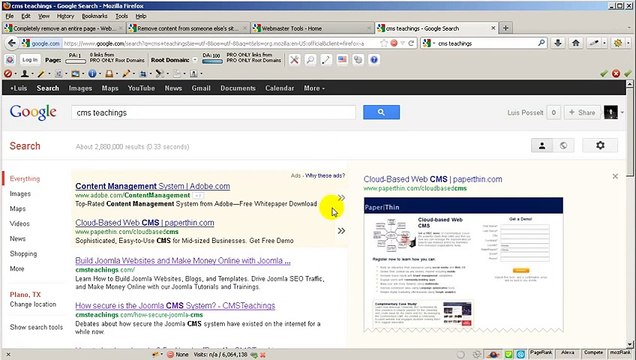Screen dimensions: 636x360
Task: Click the MozBar highlight links pencil icon
Action: point(326,60)
